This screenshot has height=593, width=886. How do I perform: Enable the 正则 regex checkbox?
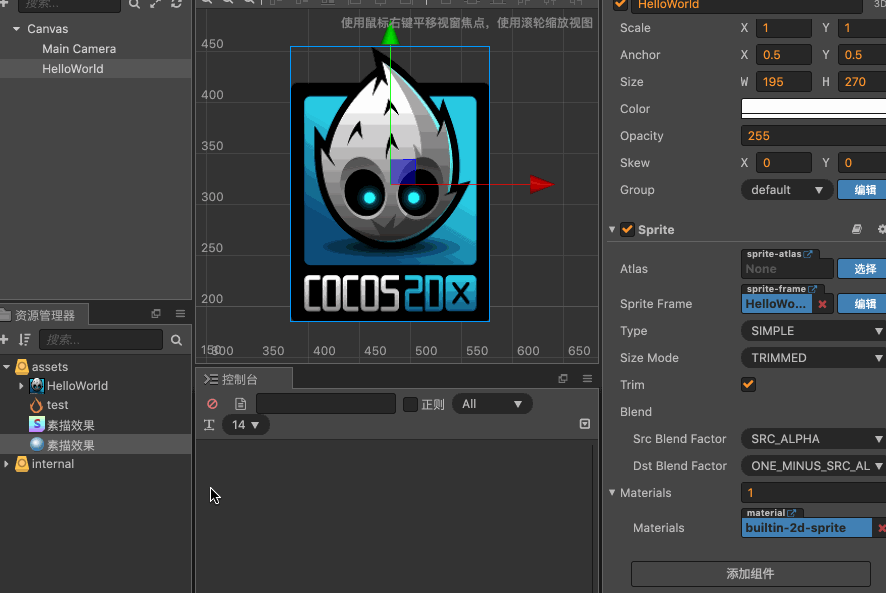[x=411, y=404]
